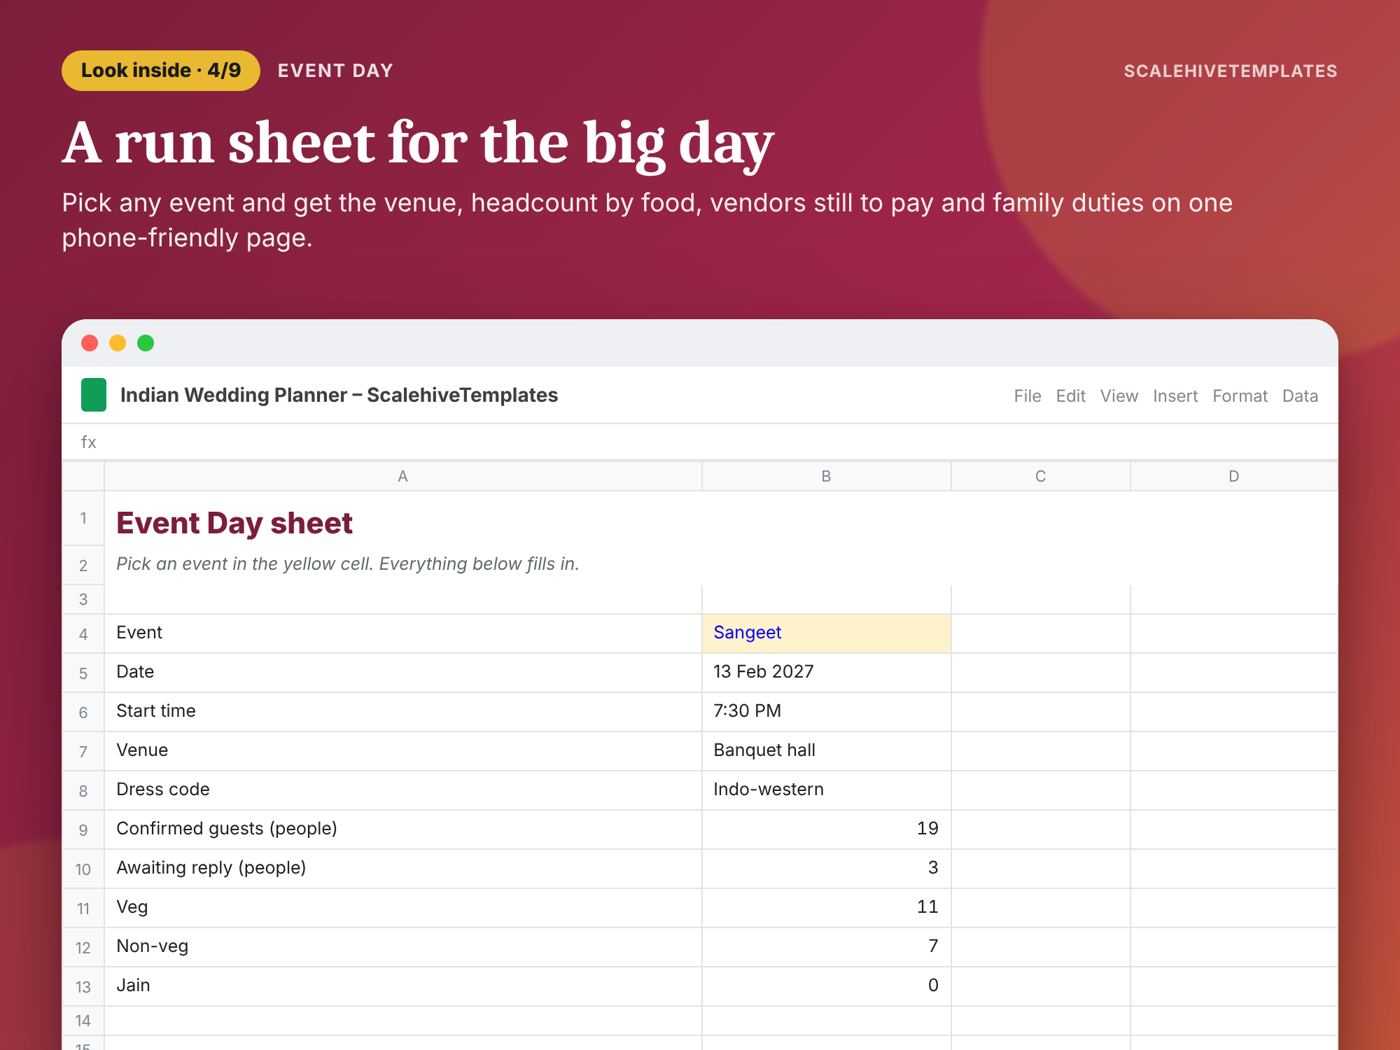Click the 'Confirmed guests (people)' label cell
The image size is (1400, 1050).
(403, 829)
